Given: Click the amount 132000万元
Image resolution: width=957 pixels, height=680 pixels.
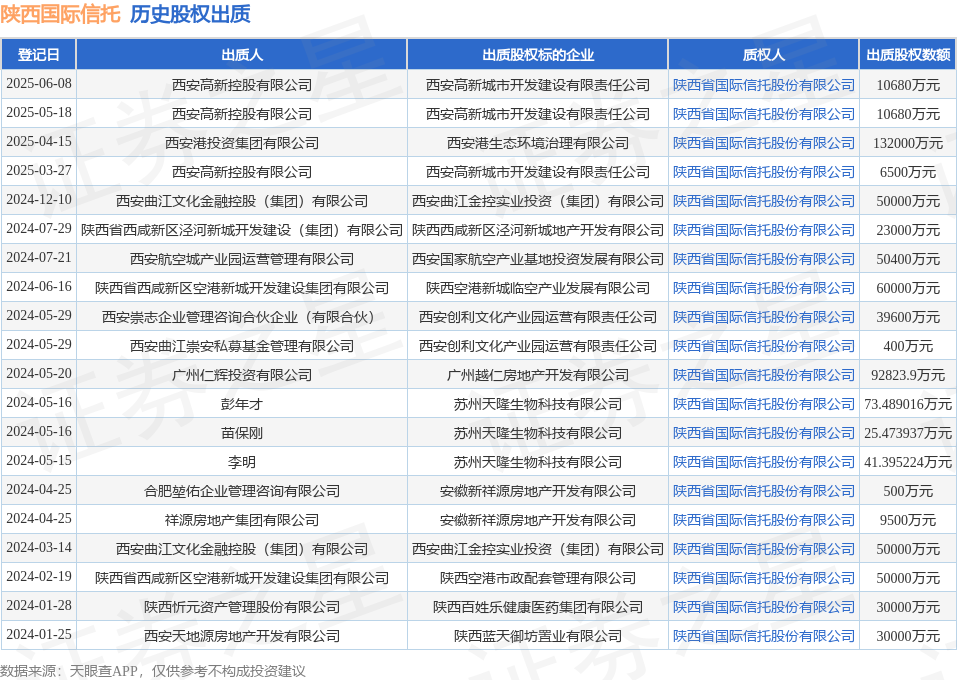Looking at the screenshot, I should click(x=908, y=143).
